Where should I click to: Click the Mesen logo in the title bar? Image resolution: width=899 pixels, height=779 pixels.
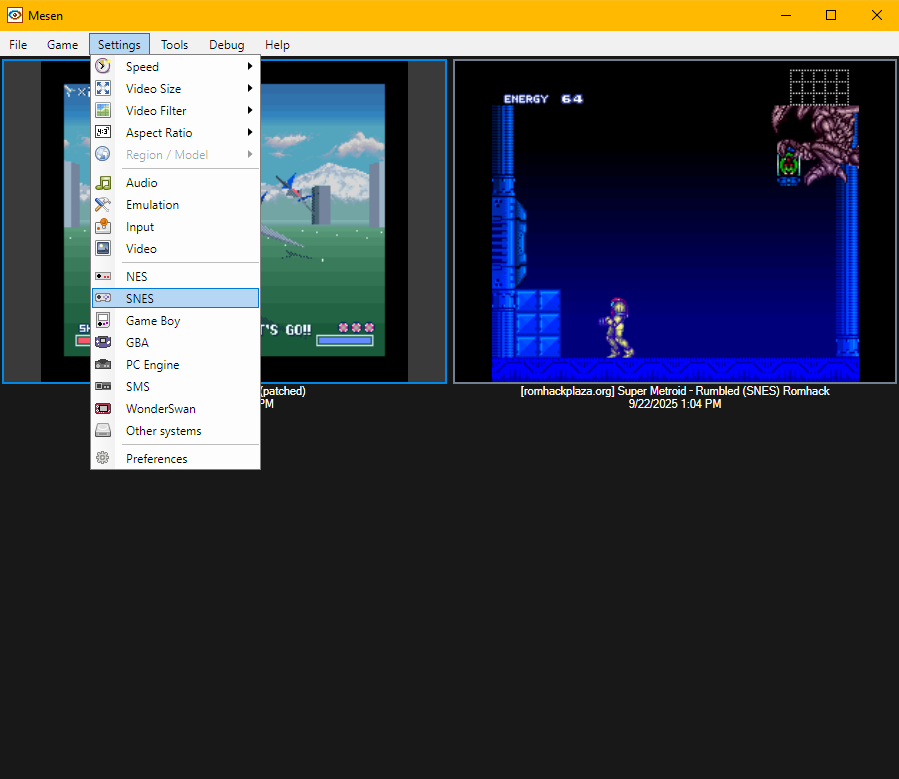coord(14,15)
